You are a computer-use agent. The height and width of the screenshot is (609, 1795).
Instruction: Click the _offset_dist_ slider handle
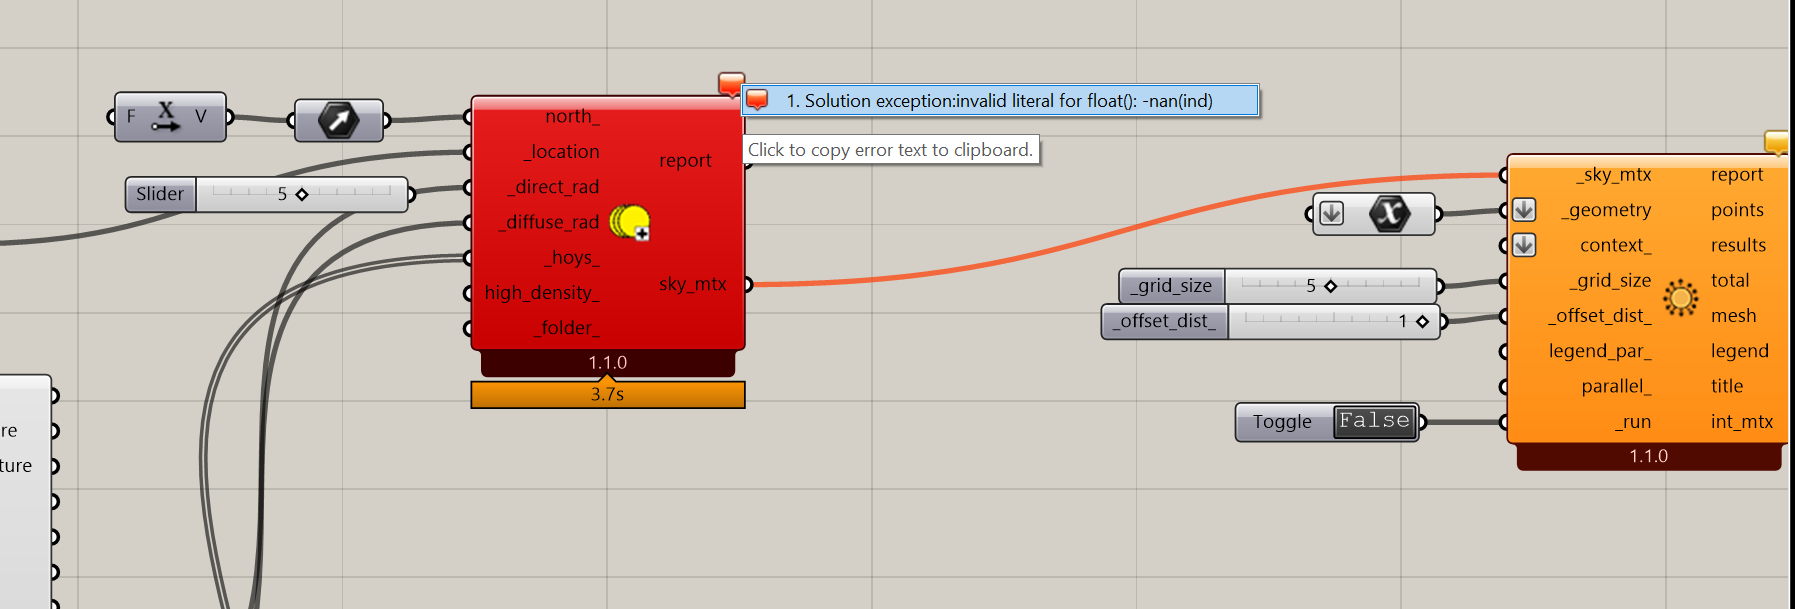pyautogui.click(x=1422, y=322)
